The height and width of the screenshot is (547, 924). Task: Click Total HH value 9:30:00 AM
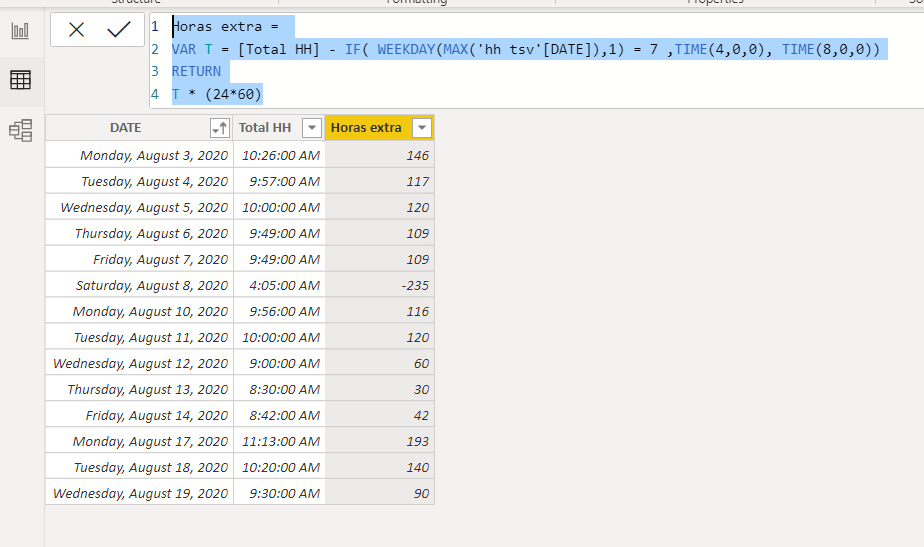(x=279, y=493)
